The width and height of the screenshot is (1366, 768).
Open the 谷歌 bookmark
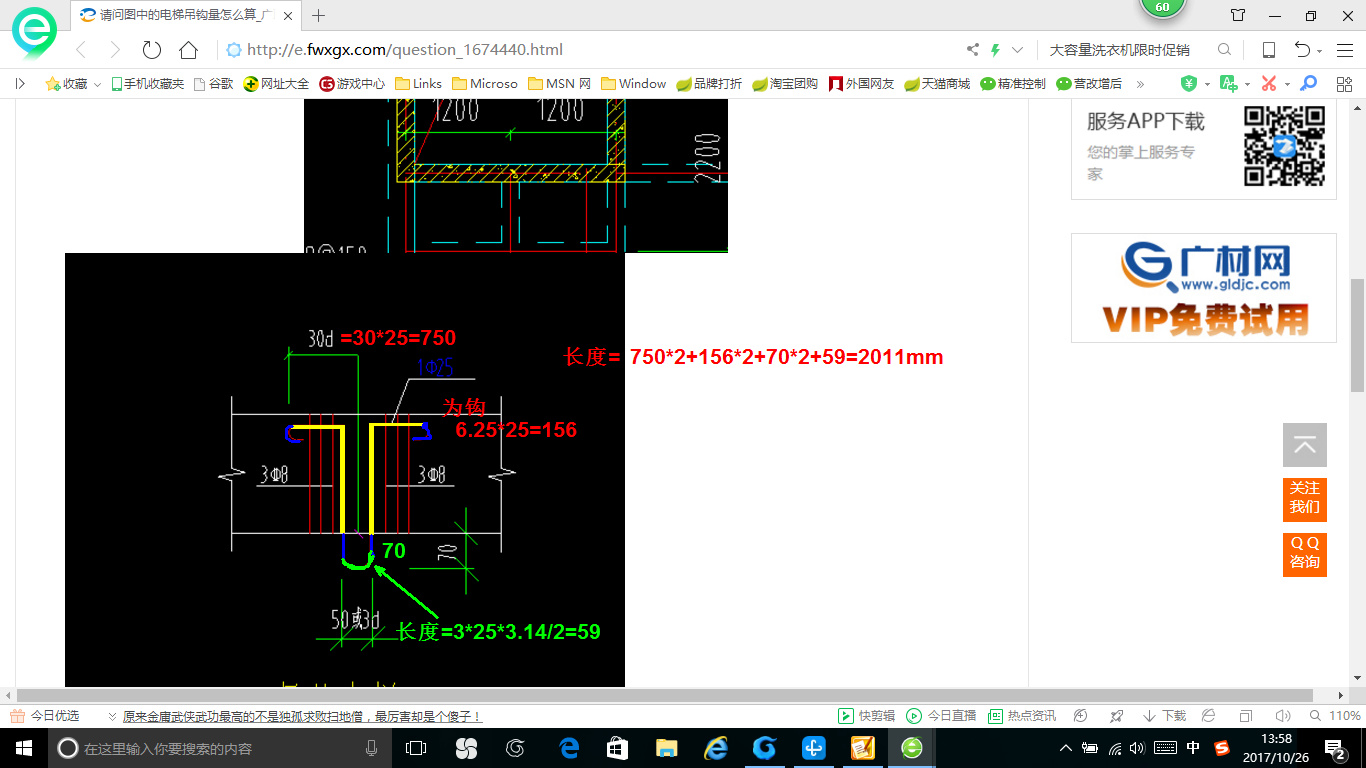pyautogui.click(x=213, y=84)
